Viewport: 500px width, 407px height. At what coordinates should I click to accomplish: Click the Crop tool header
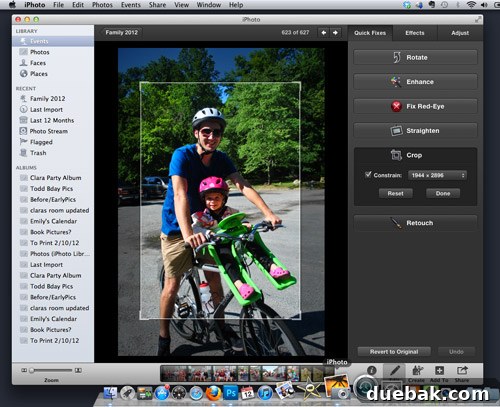(x=415, y=155)
